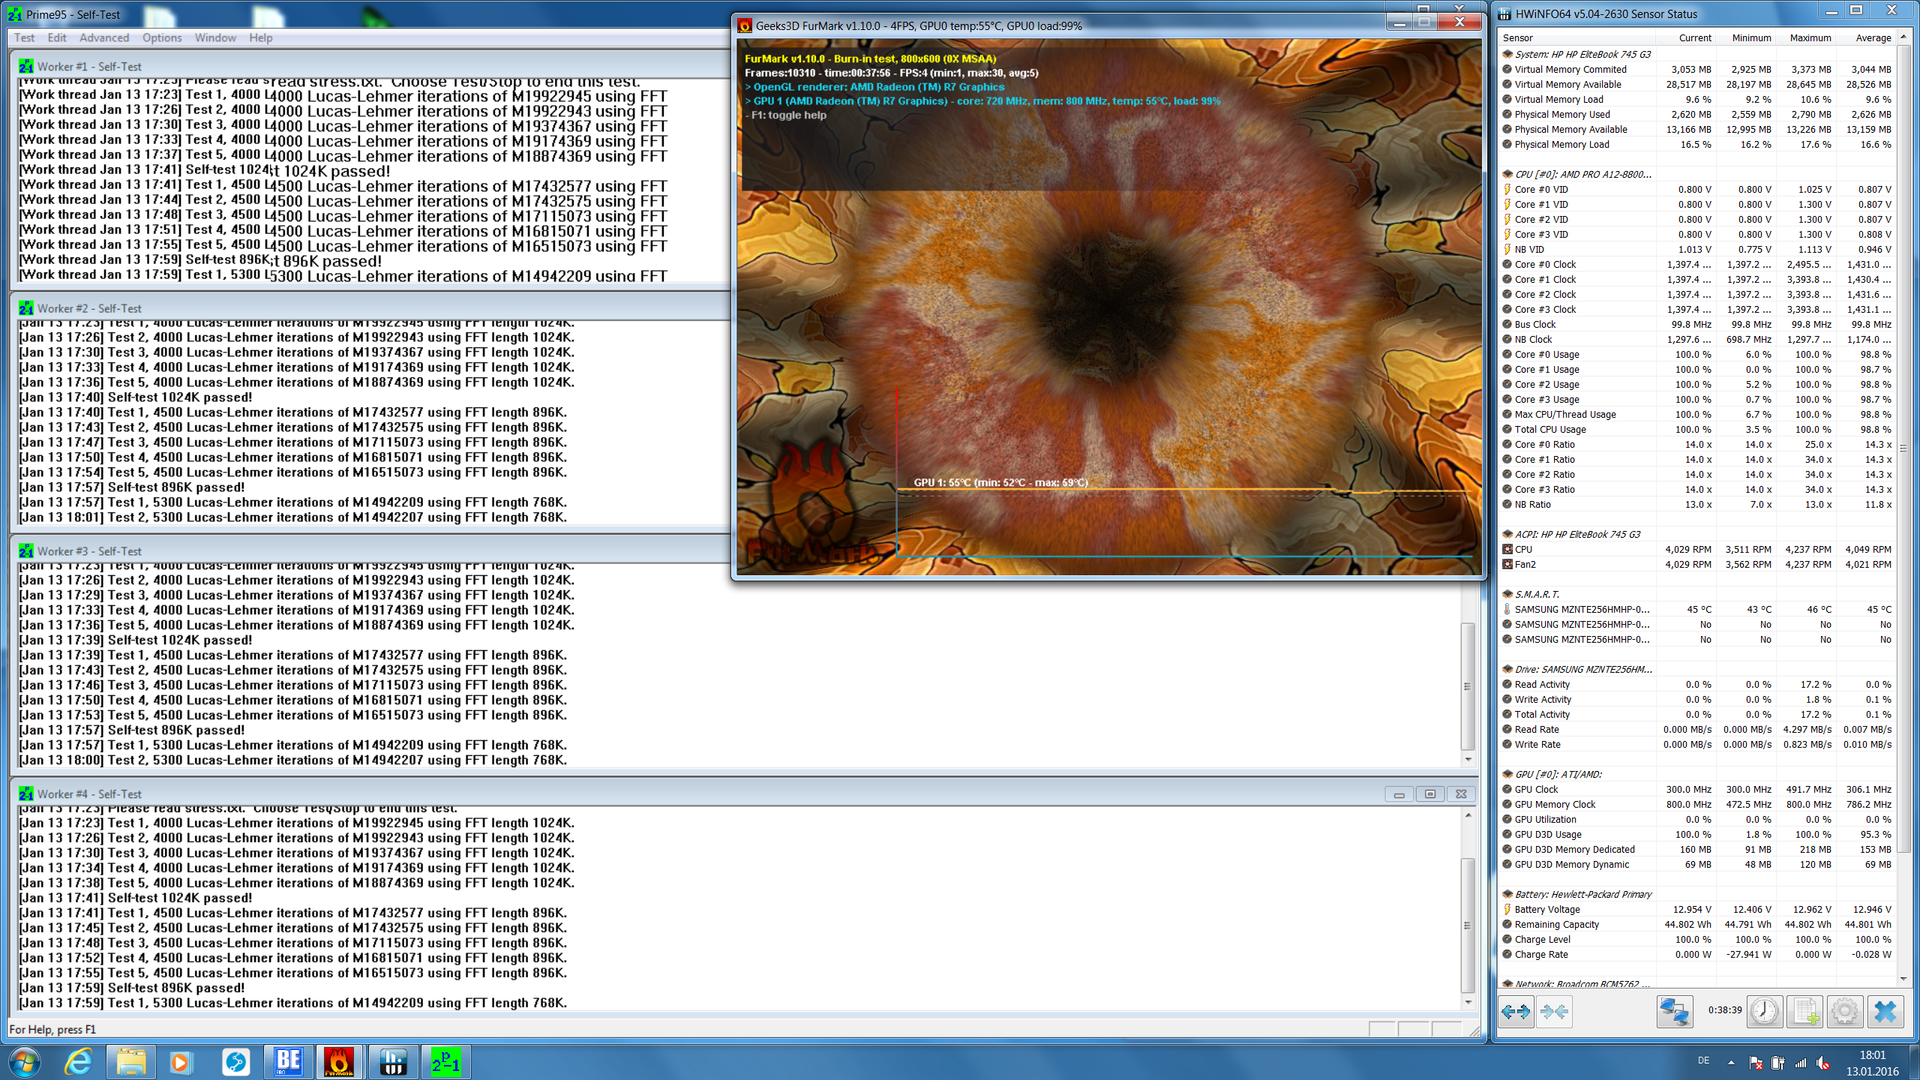Open Windows Explorer folder taskbar icon
1920x1080 pixels.
click(x=130, y=1061)
